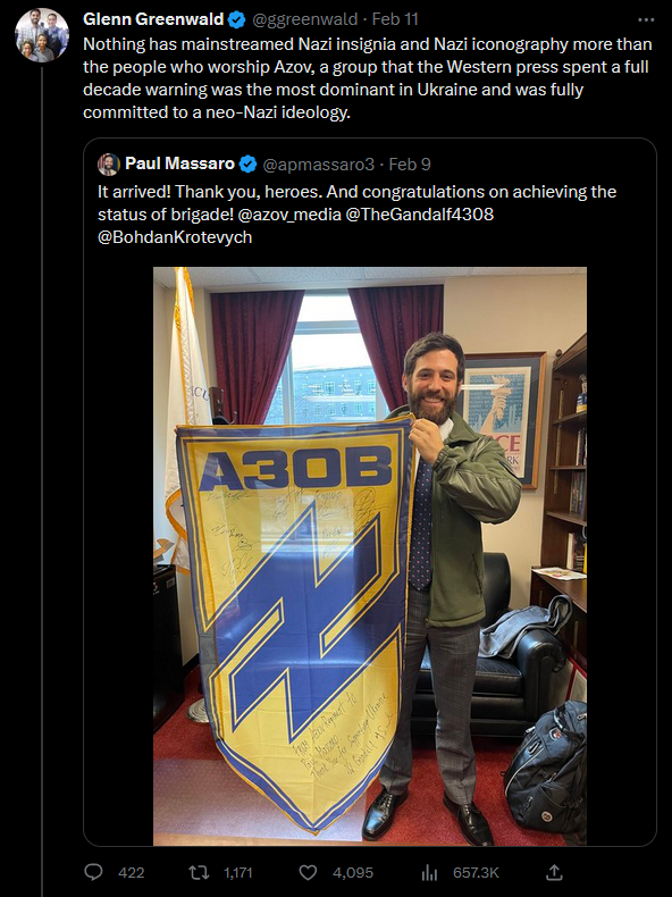672x897 pixels.
Task: Click the share upload arrow icon
Action: (x=553, y=872)
